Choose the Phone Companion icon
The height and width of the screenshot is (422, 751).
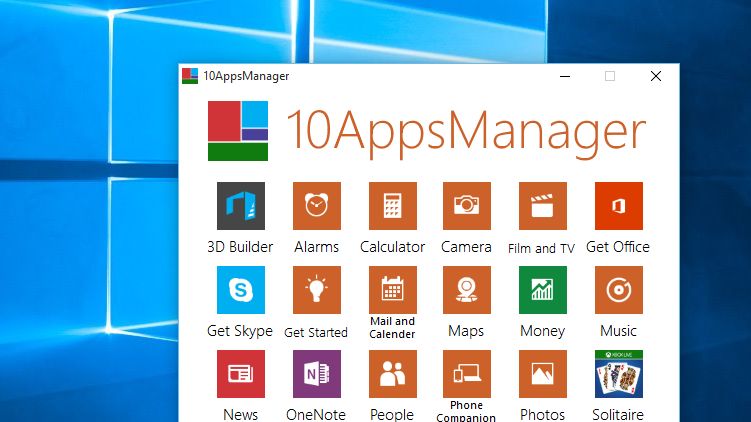coord(467,374)
